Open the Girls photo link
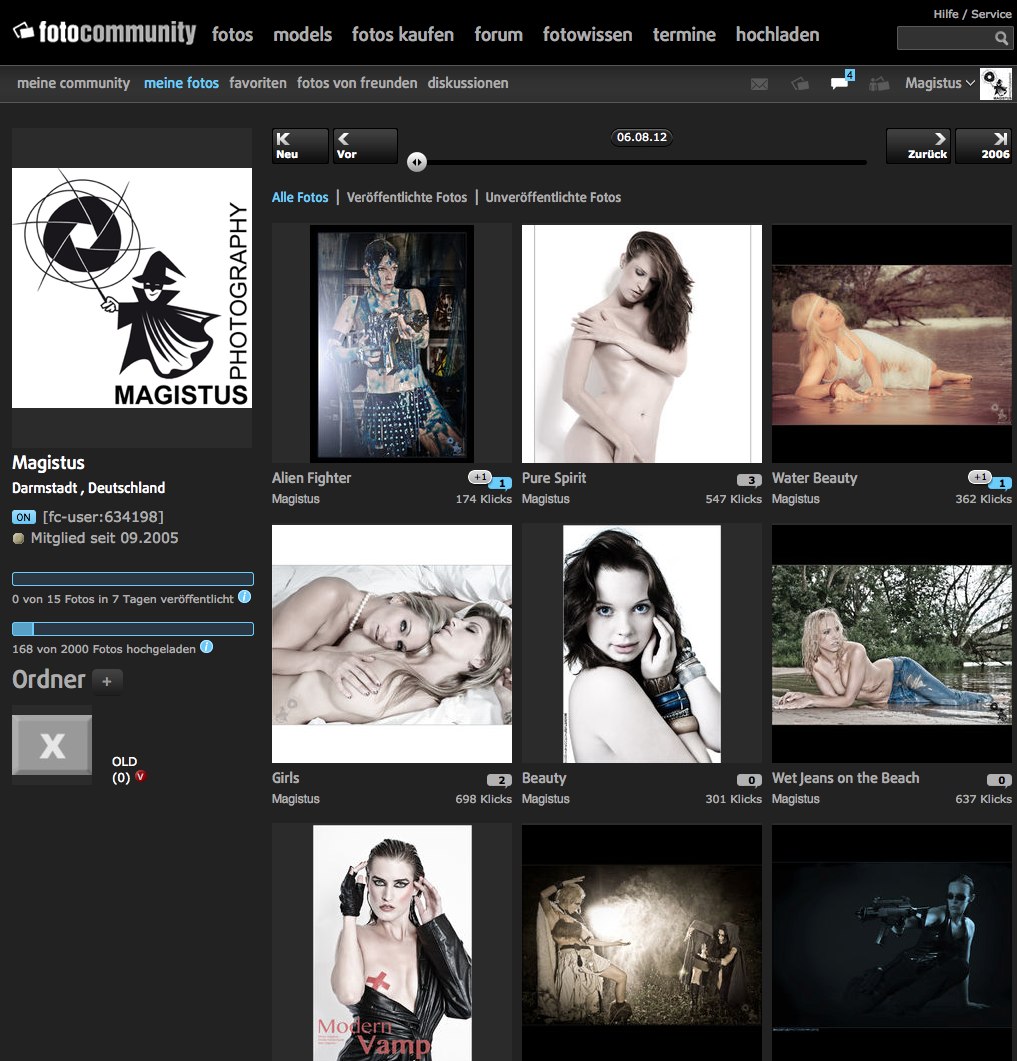The height and width of the screenshot is (1061, 1017). [x=284, y=778]
